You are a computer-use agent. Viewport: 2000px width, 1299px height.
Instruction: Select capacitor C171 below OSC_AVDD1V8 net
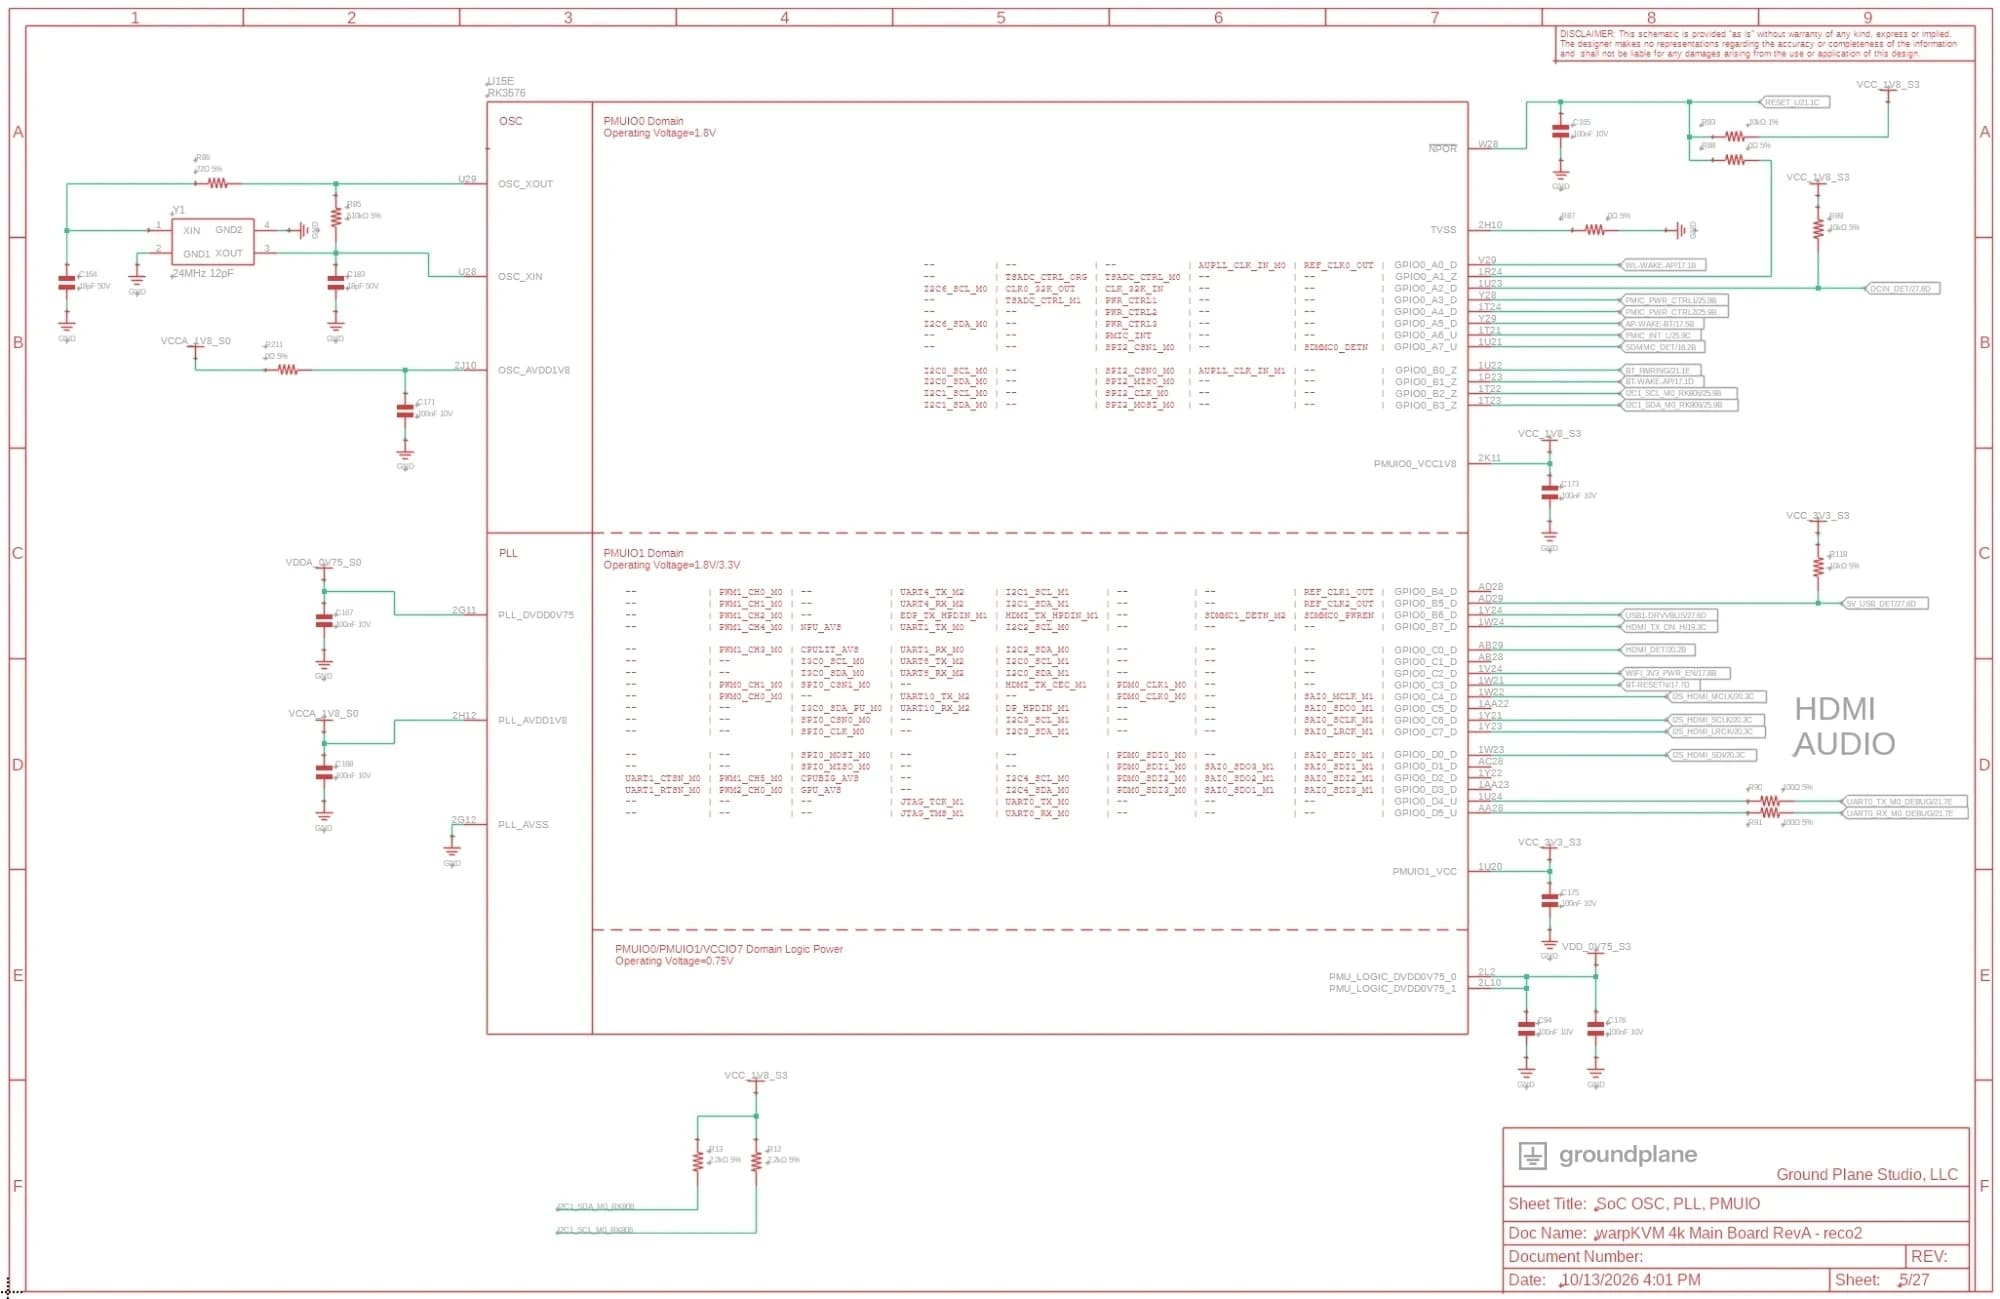[405, 410]
